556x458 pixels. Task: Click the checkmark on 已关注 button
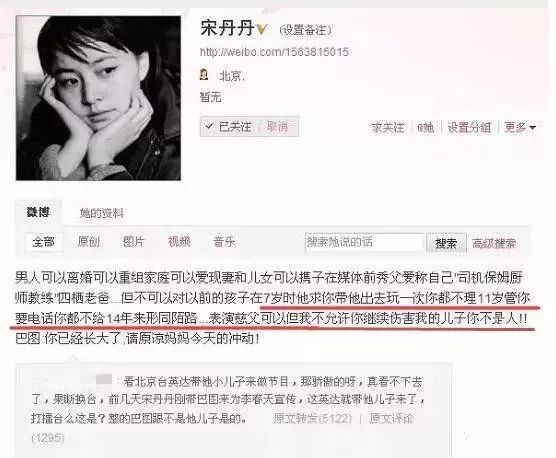tap(209, 126)
